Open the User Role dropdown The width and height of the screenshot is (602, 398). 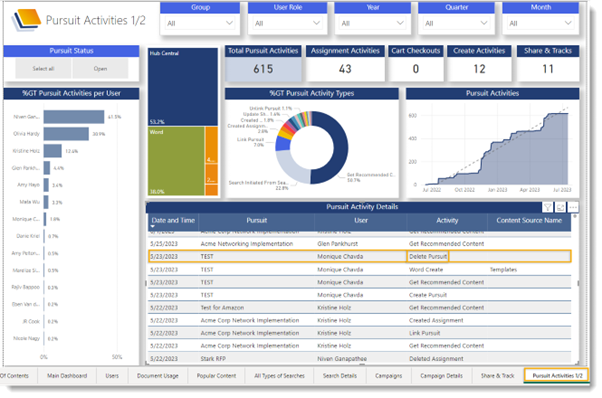tap(288, 23)
